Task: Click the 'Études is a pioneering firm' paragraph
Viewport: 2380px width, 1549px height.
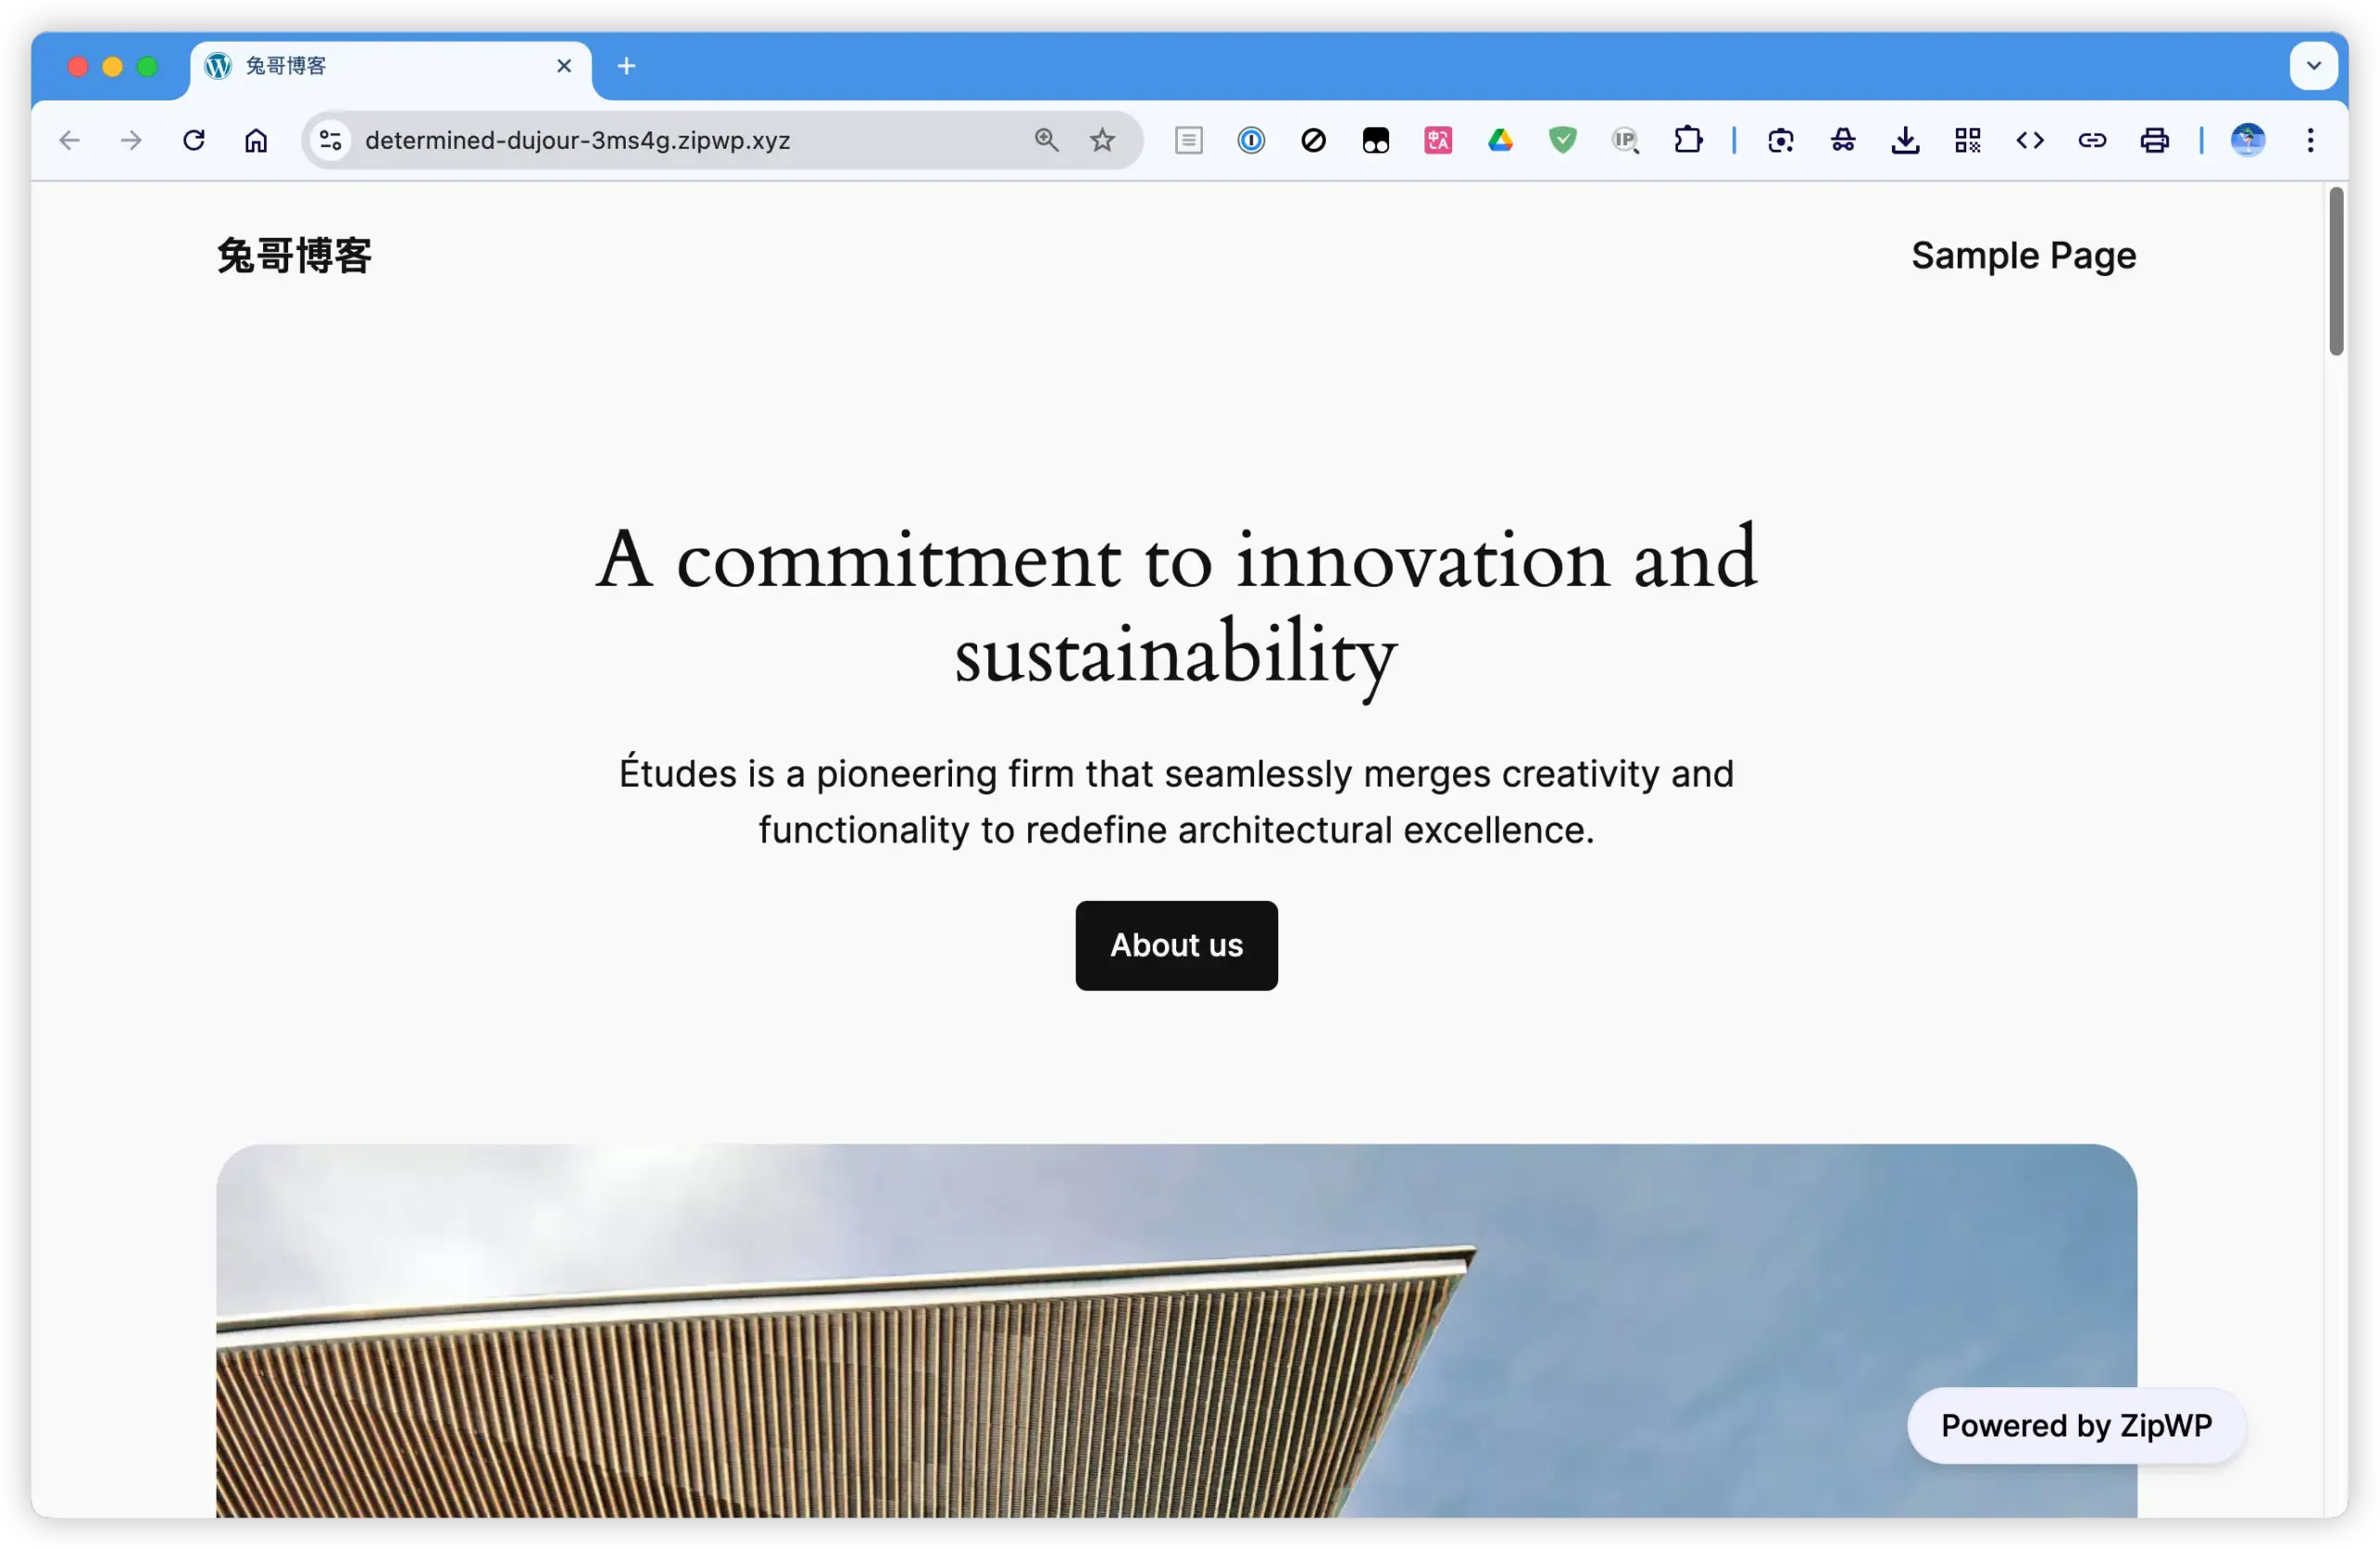Action: point(1176,801)
